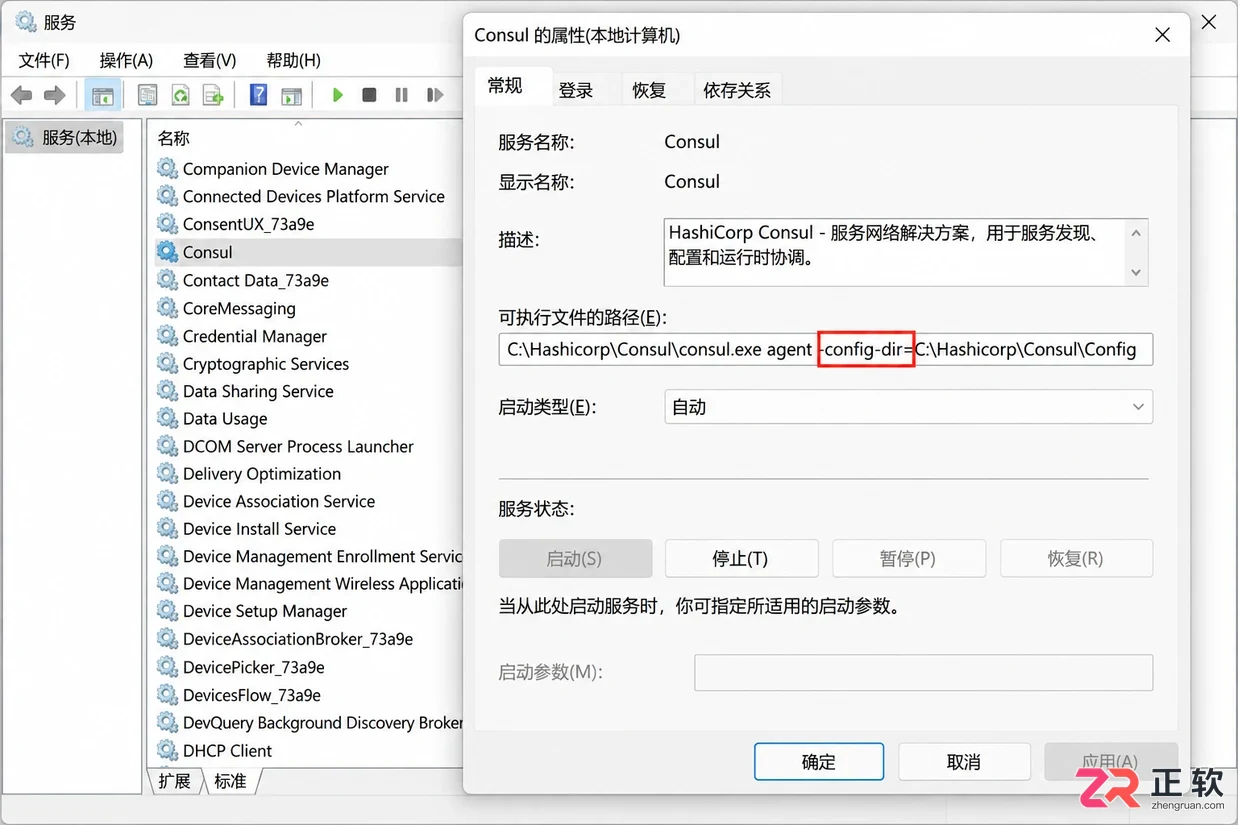Click the 启动参数(M) input field
Viewport: 1238px width, 825px height.
tap(923, 672)
